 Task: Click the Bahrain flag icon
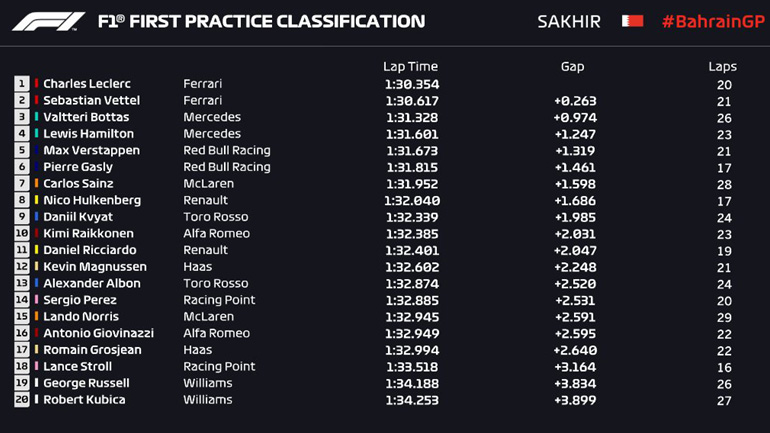coord(632,21)
